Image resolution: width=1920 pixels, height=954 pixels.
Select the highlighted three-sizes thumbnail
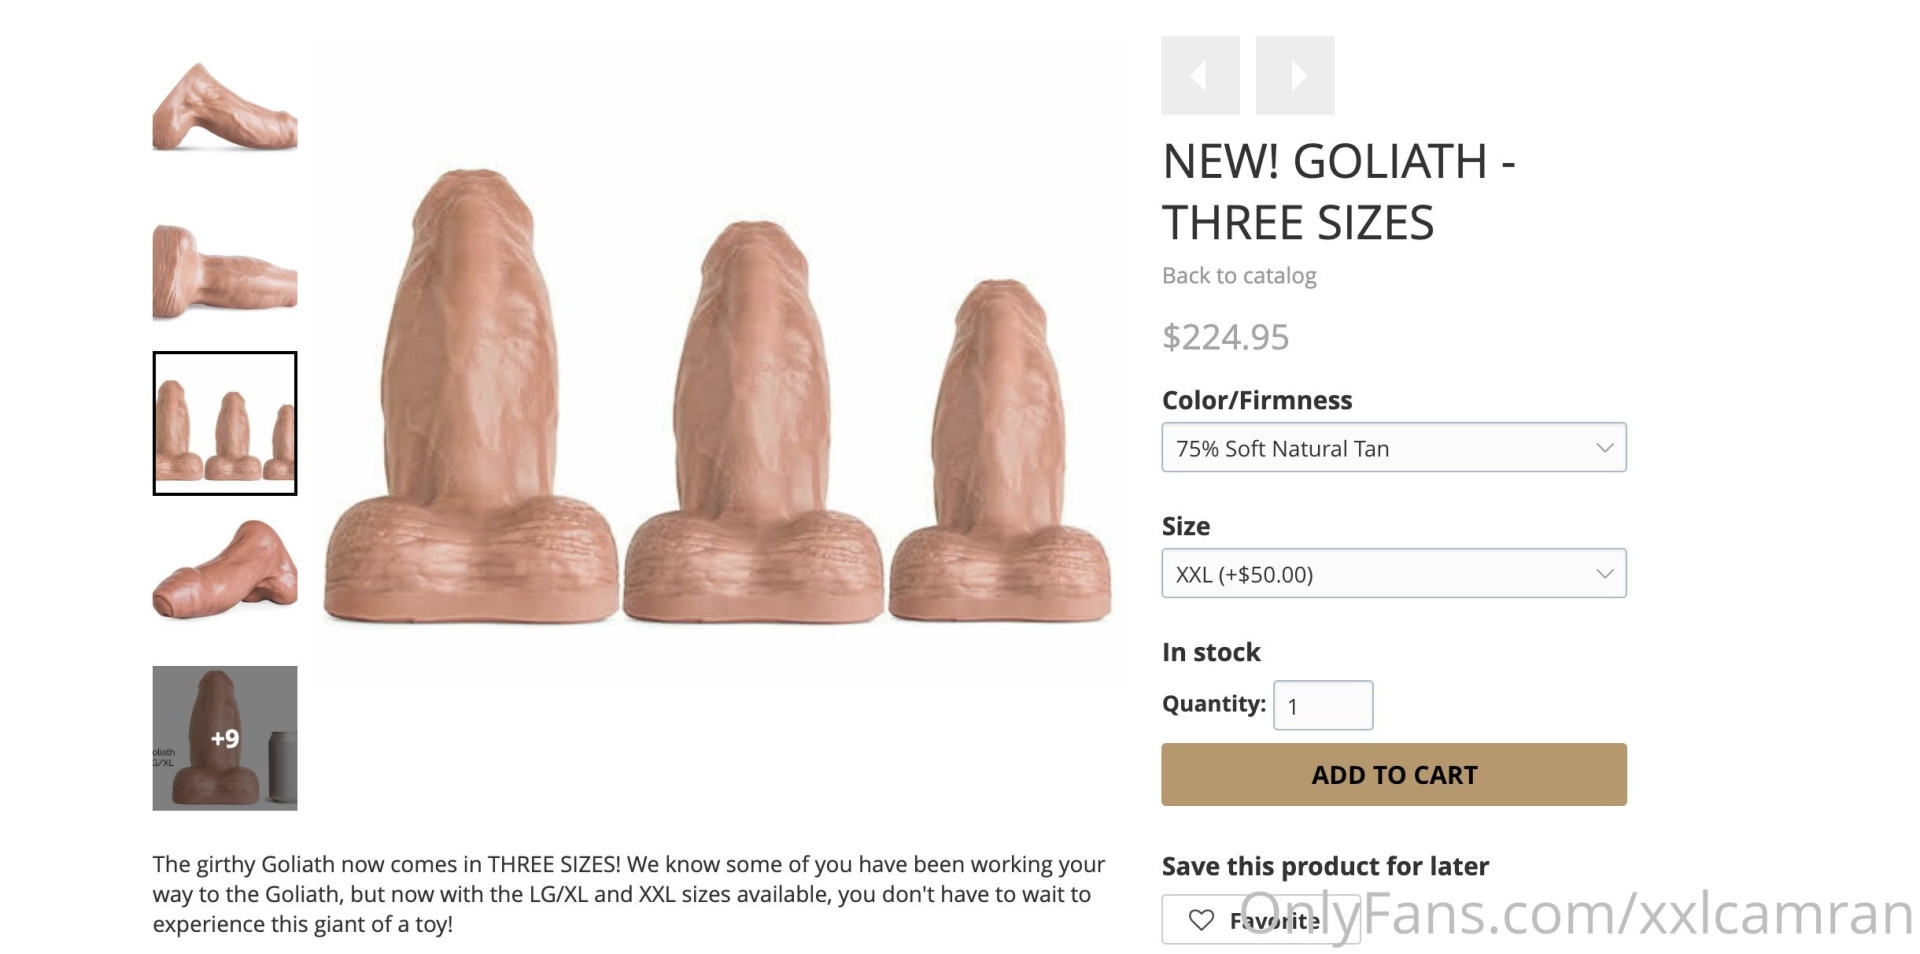[225, 423]
